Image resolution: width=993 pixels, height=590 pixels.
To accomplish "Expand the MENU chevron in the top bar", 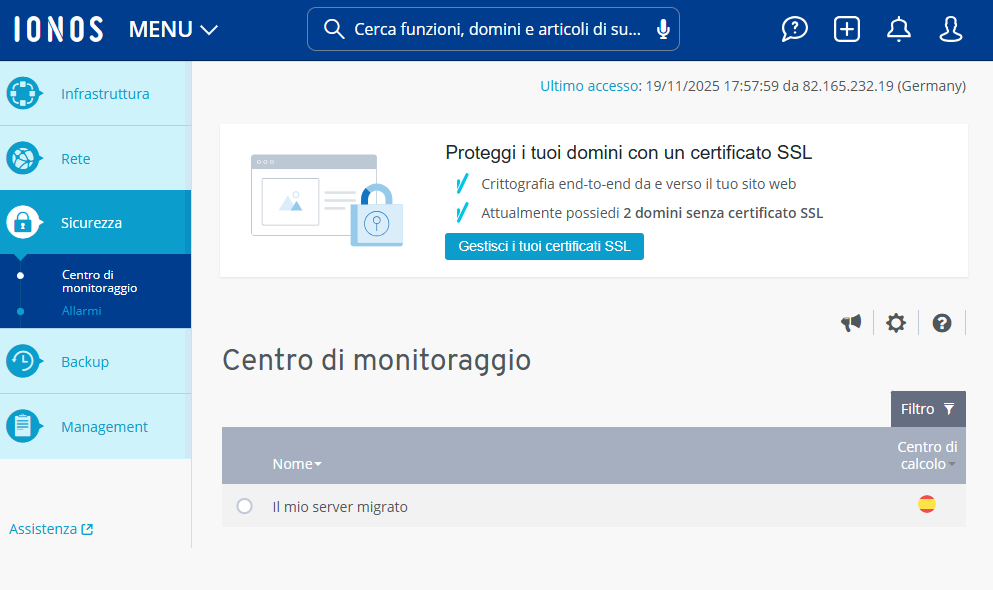I will [208, 29].
